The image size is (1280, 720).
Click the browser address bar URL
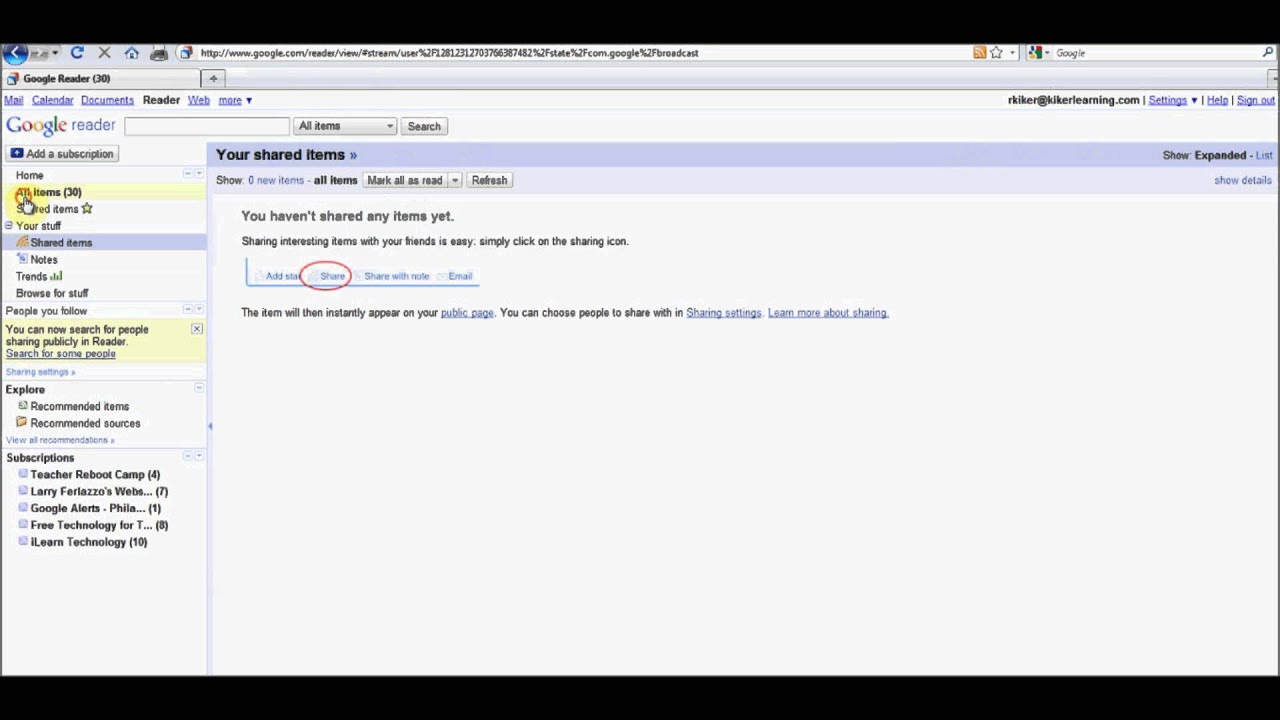(450, 53)
